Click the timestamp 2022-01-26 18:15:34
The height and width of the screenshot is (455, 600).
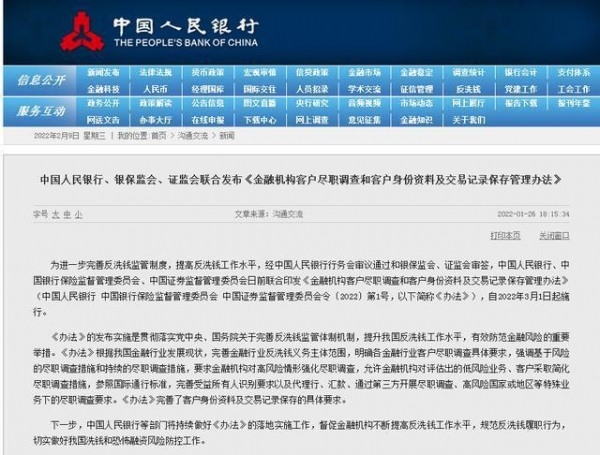pyautogui.click(x=533, y=214)
